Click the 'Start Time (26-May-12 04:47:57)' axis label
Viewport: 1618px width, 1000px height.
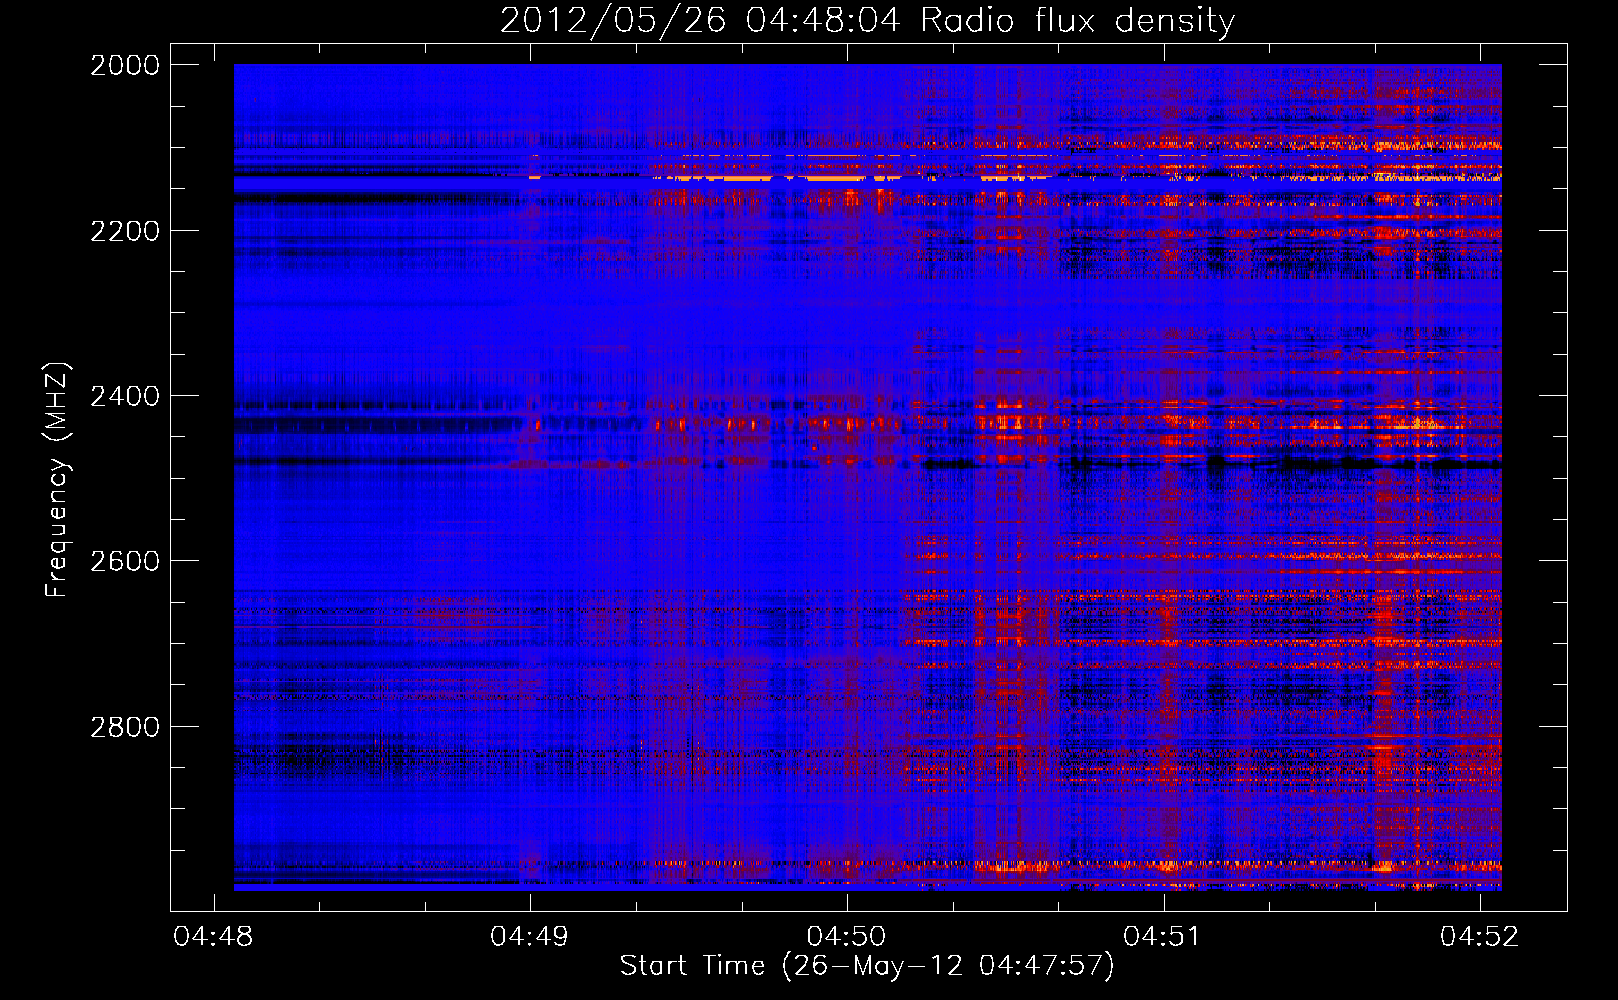click(x=867, y=966)
